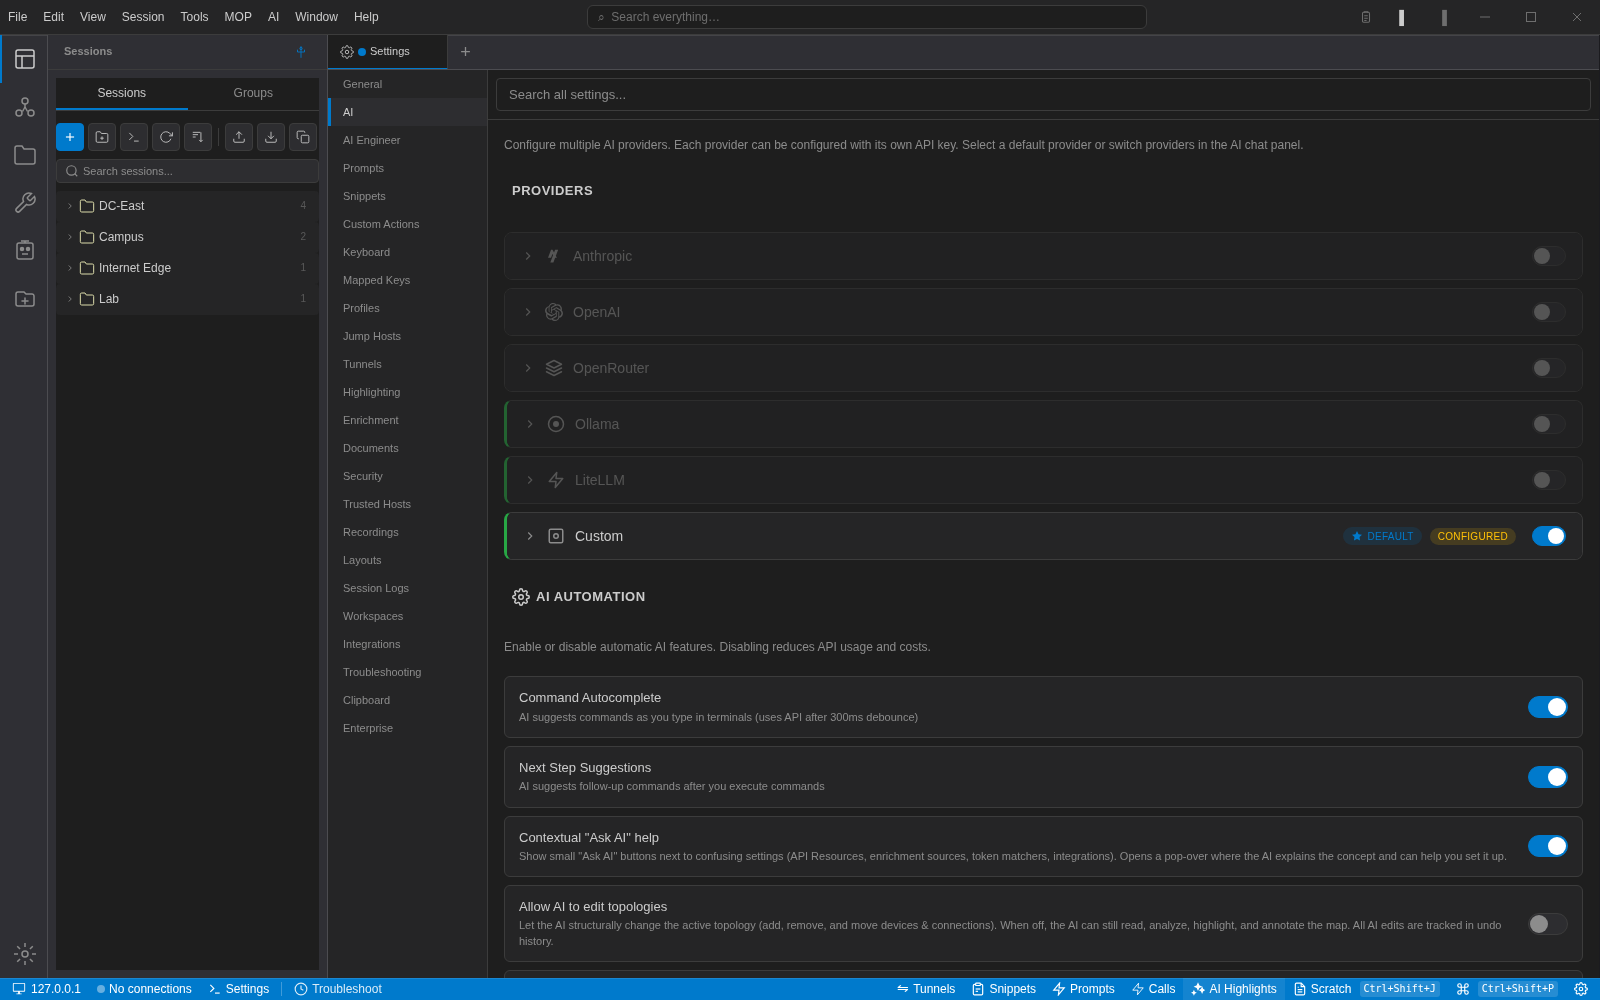Enable the Anthropic provider toggle

1549,256
